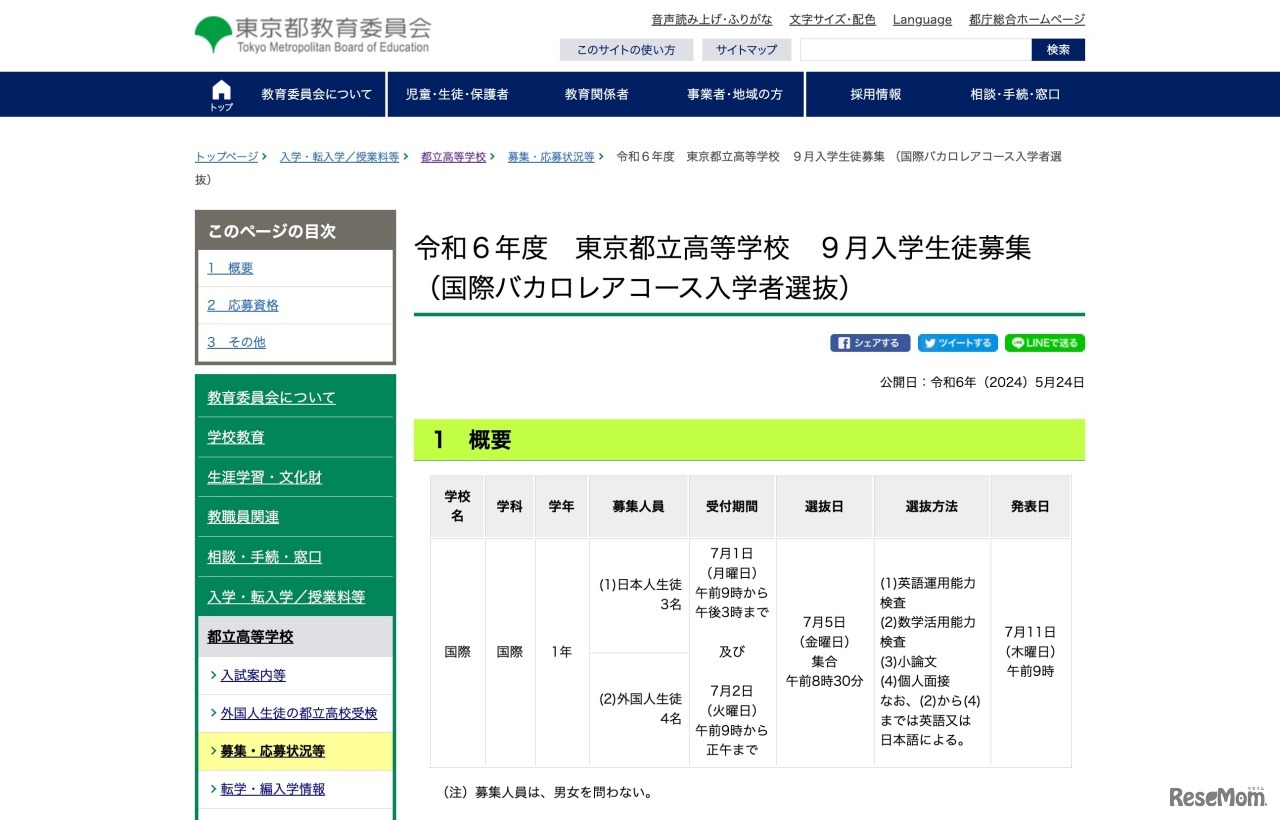The image size is (1280, 820).
Task: Click the home Top icon in navigation bar
Action: coord(221,95)
